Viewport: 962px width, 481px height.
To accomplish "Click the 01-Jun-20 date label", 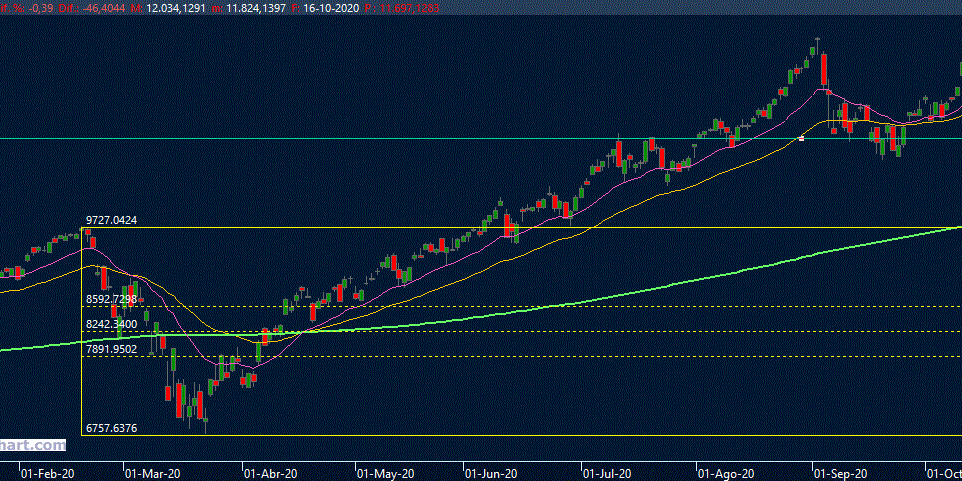I will click(491, 474).
